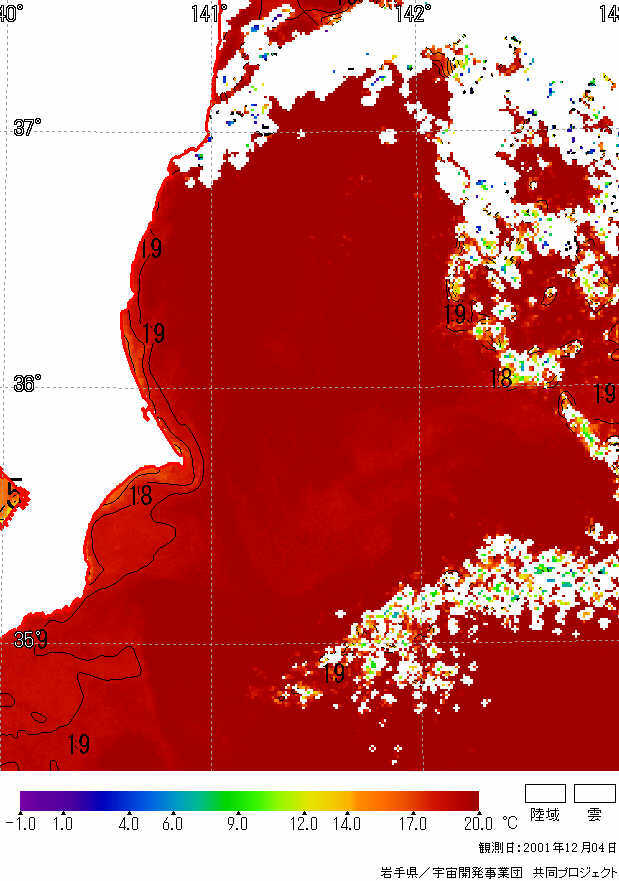The image size is (619, 881).
Task: Click the 142° longitude label
Action: [413, 12]
